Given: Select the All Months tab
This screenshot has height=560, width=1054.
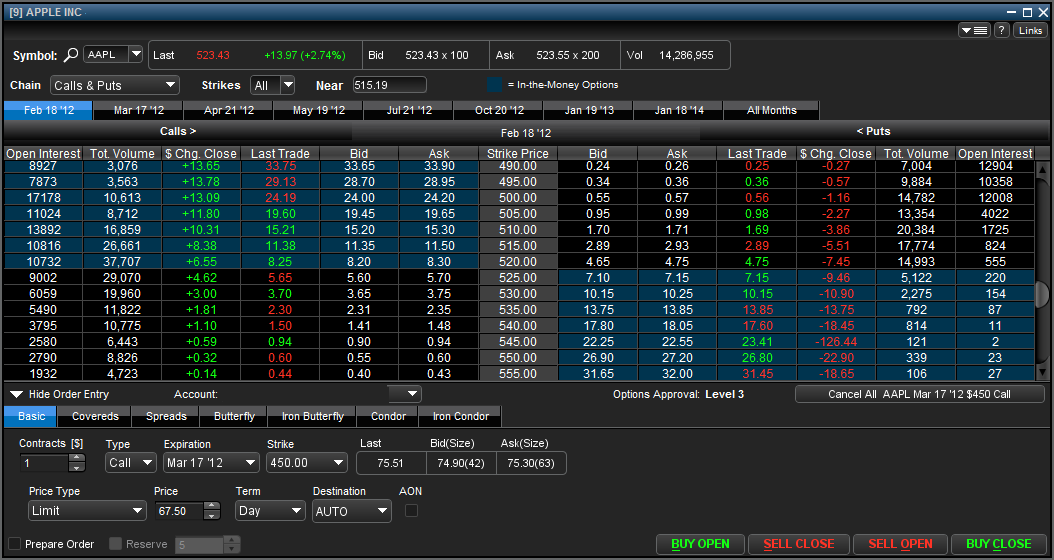Looking at the screenshot, I should 772,110.
